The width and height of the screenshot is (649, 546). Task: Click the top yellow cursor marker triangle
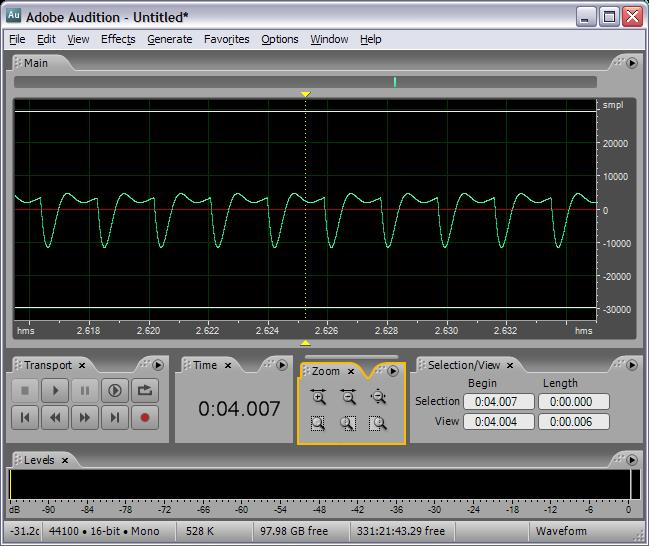[x=305, y=94]
